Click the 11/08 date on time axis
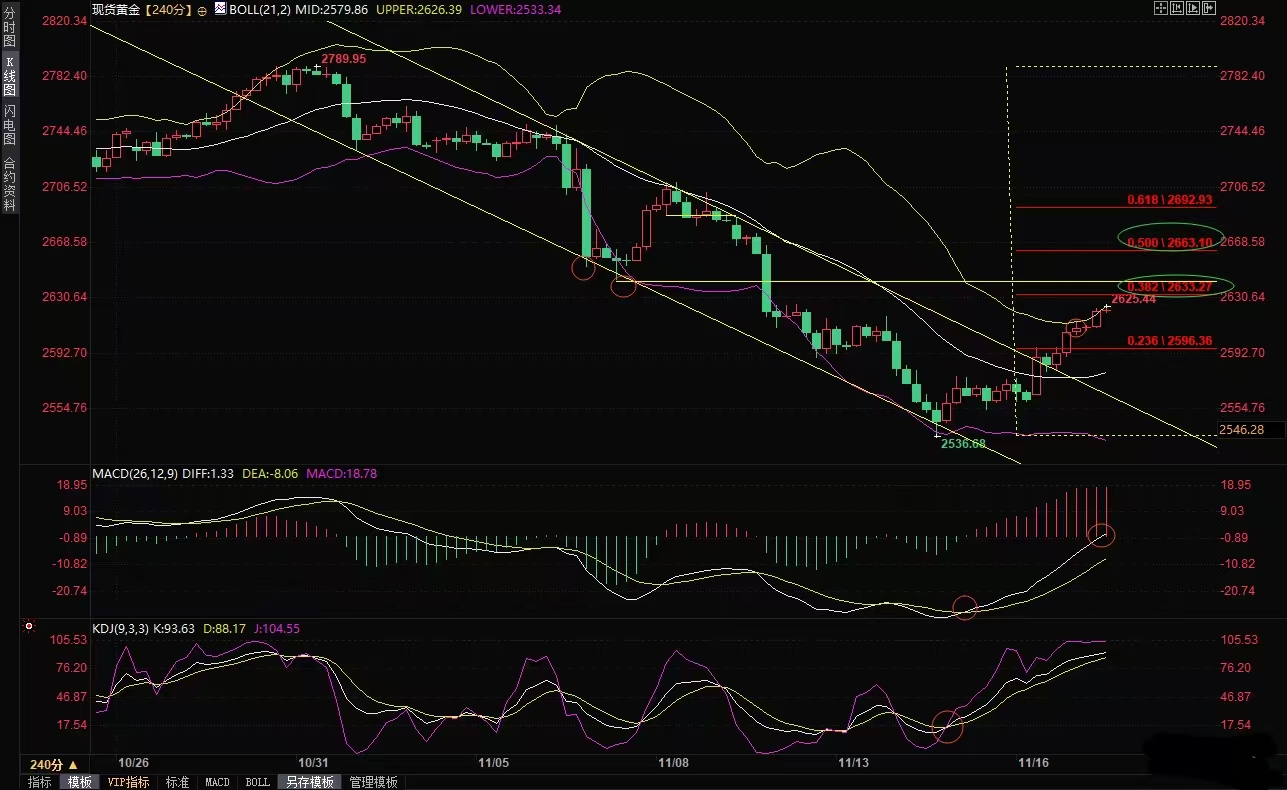The image size is (1287, 790). [x=672, y=763]
